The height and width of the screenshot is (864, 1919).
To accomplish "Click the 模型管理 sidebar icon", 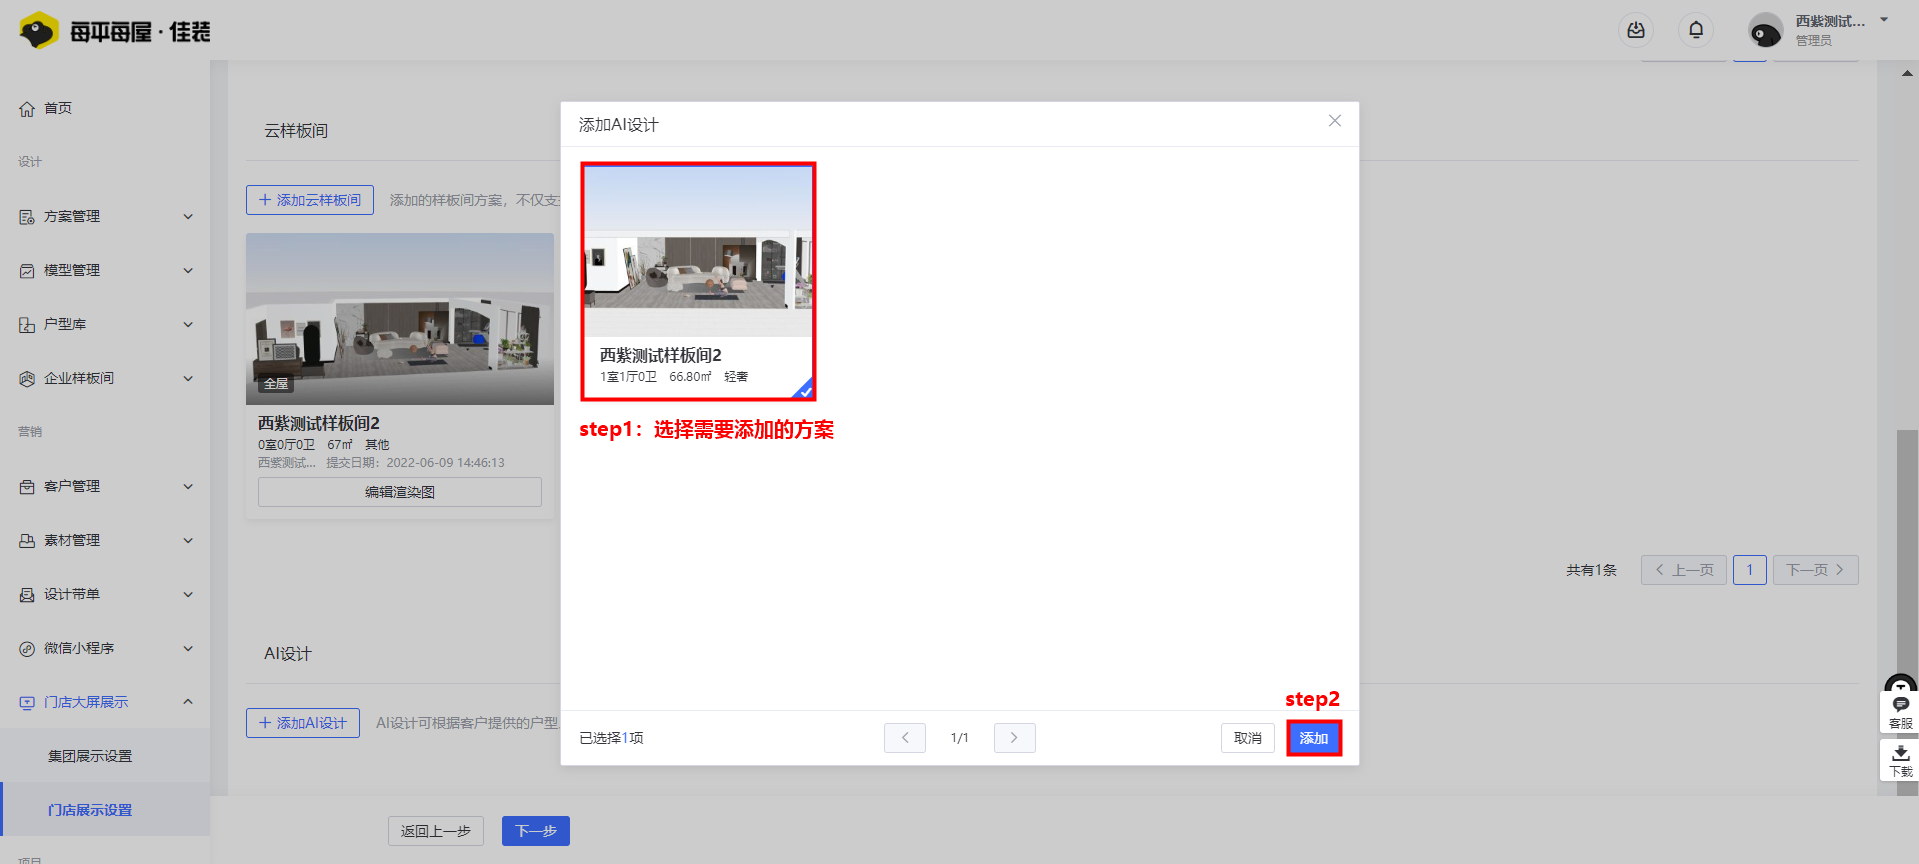I will point(27,270).
